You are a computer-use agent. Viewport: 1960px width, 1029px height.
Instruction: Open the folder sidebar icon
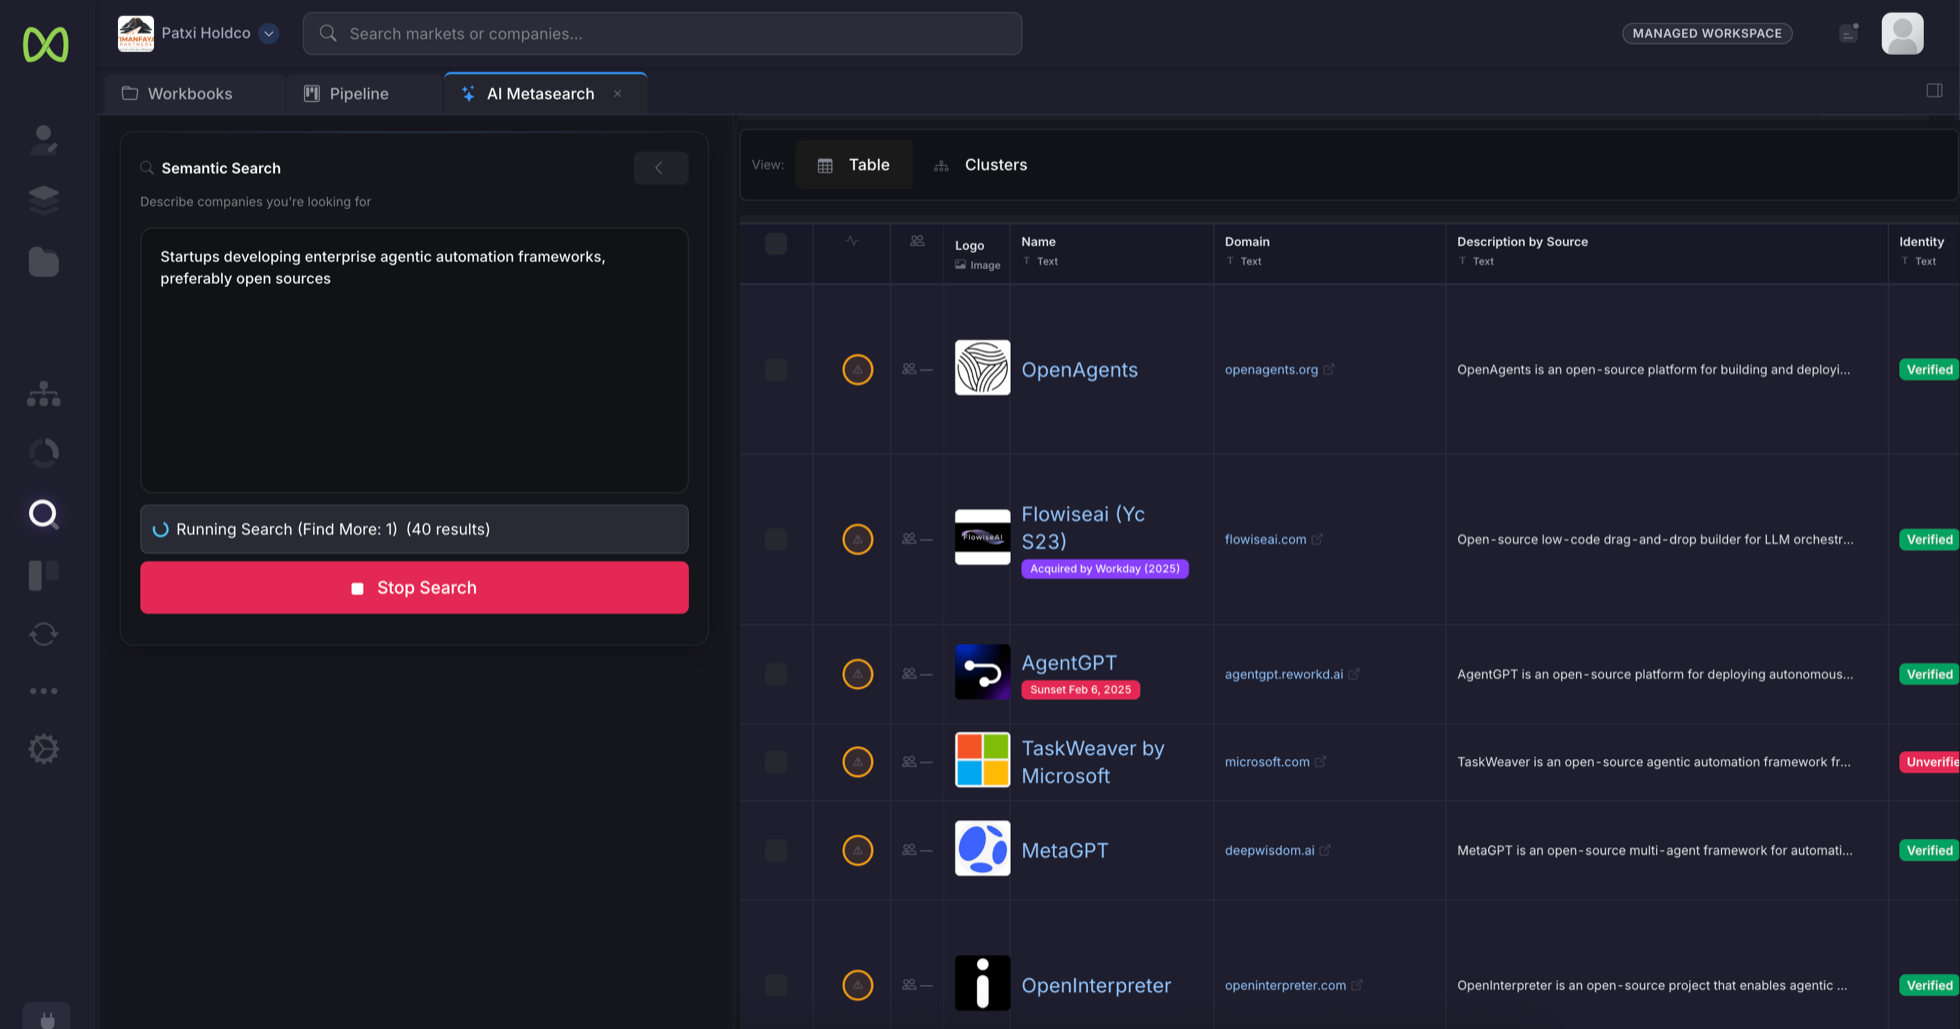click(43, 262)
